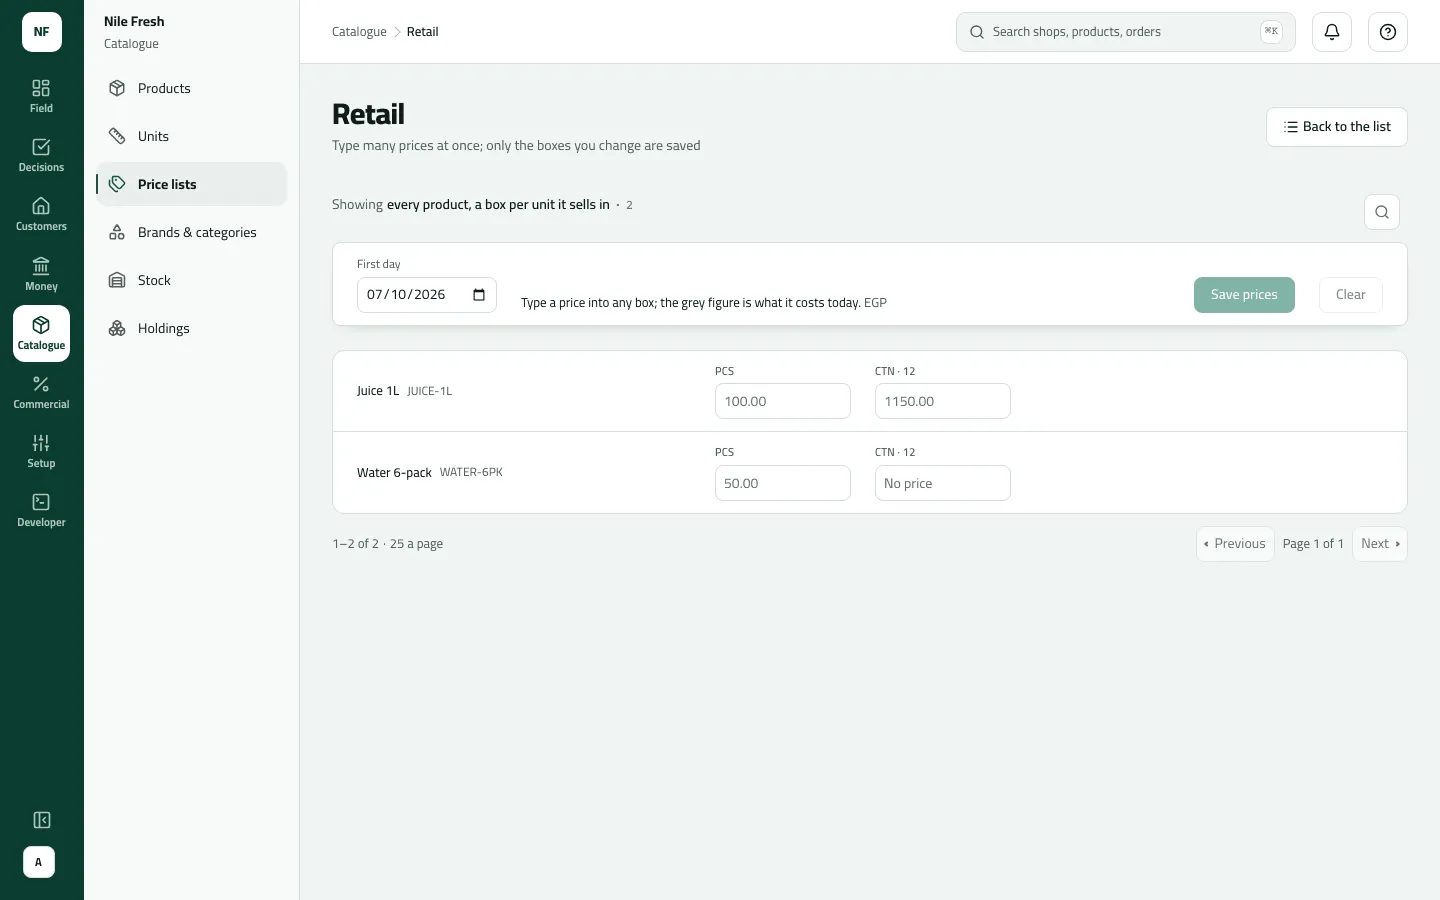Click Back to the list button
Image resolution: width=1440 pixels, height=900 pixels.
pyautogui.click(x=1337, y=127)
